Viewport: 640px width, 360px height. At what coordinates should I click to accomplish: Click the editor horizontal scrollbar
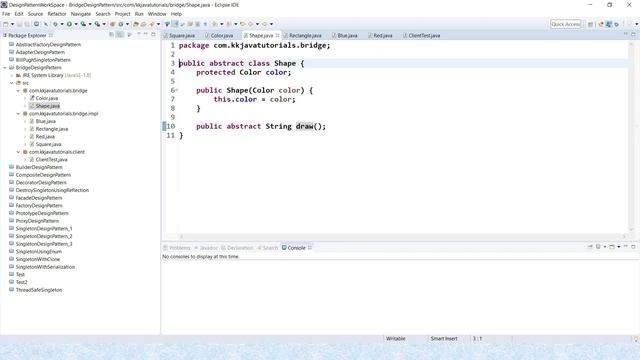click(402, 236)
